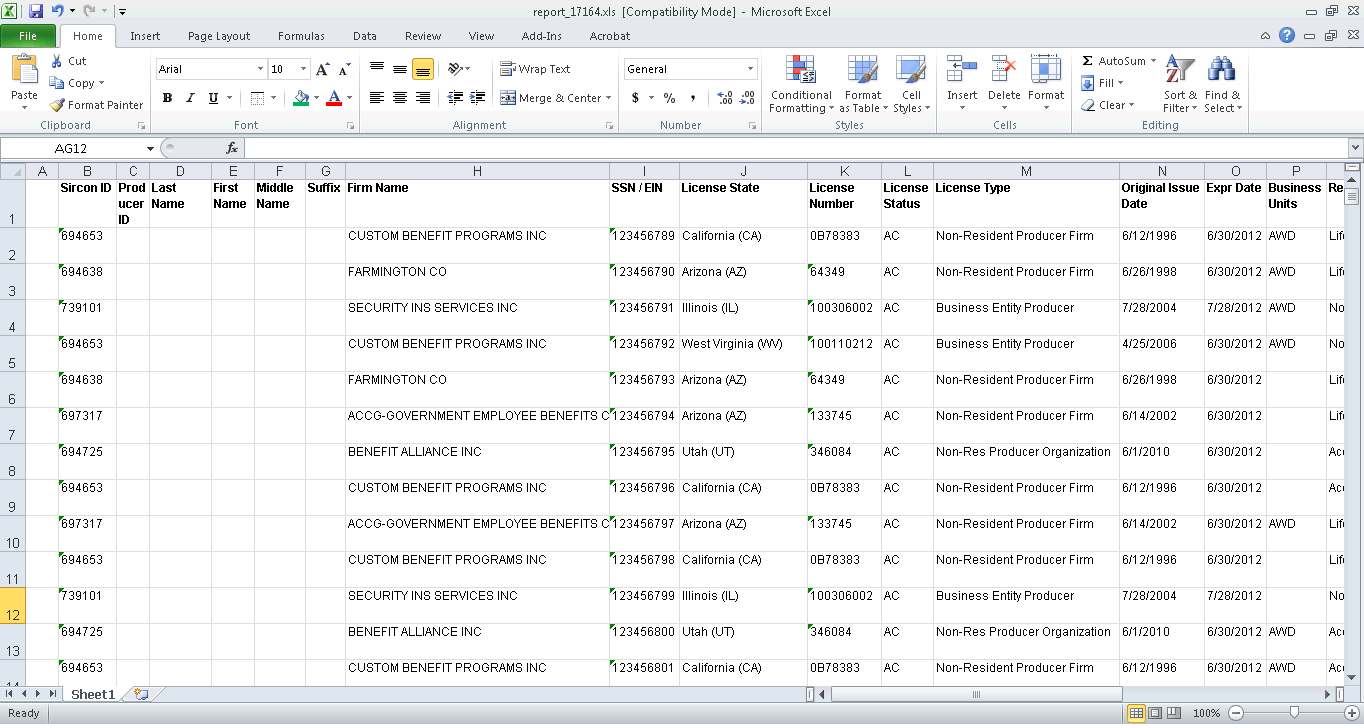Toggle Underline formatting
The height and width of the screenshot is (728, 1364).
213,98
